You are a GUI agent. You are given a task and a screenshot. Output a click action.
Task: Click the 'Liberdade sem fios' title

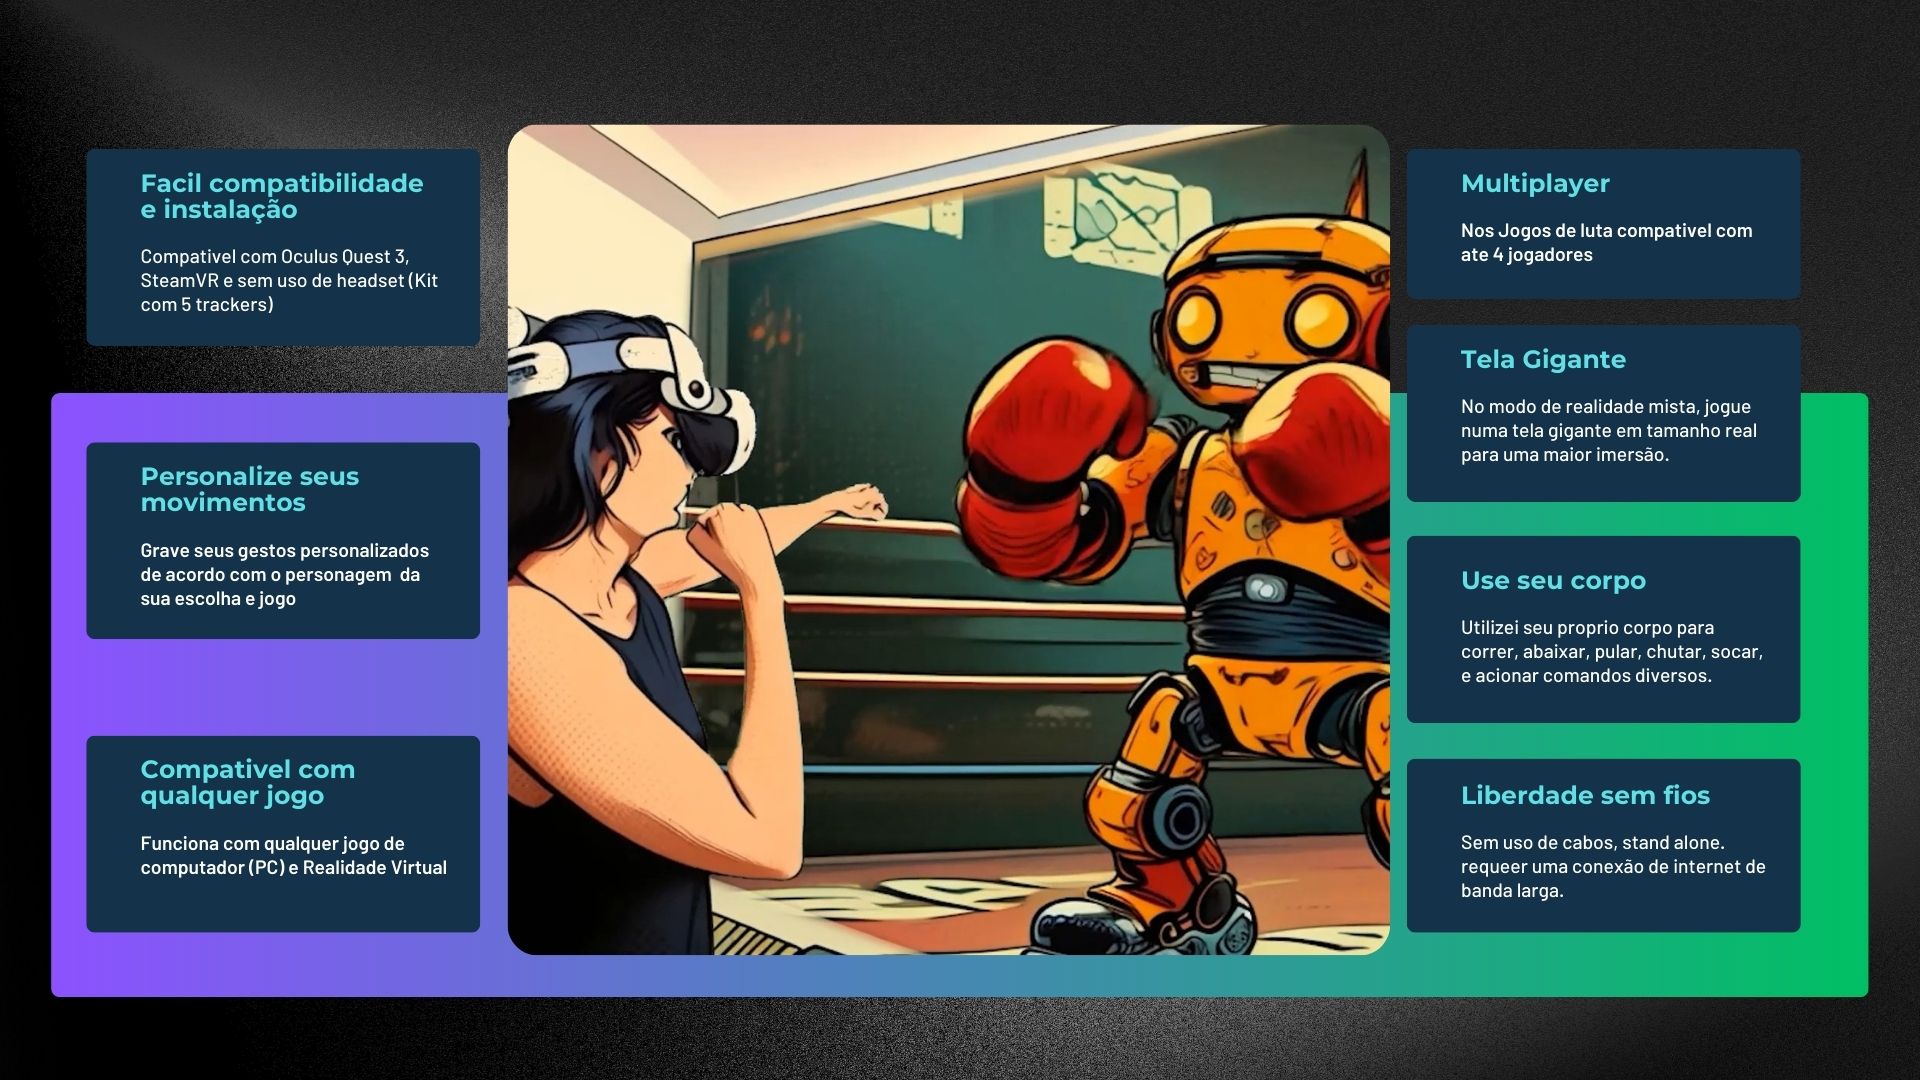click(x=1584, y=795)
